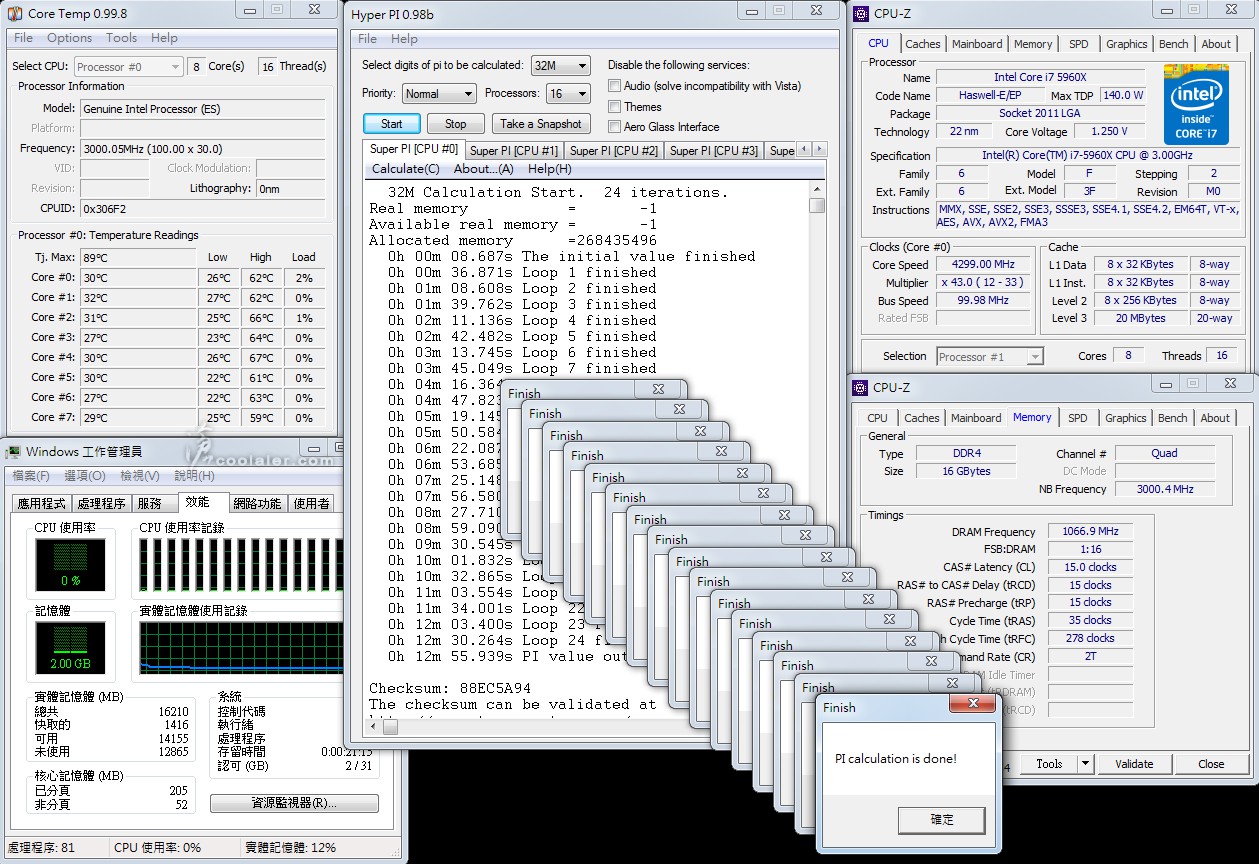Switch to the Super PI [CPU #1] tab

(x=514, y=151)
